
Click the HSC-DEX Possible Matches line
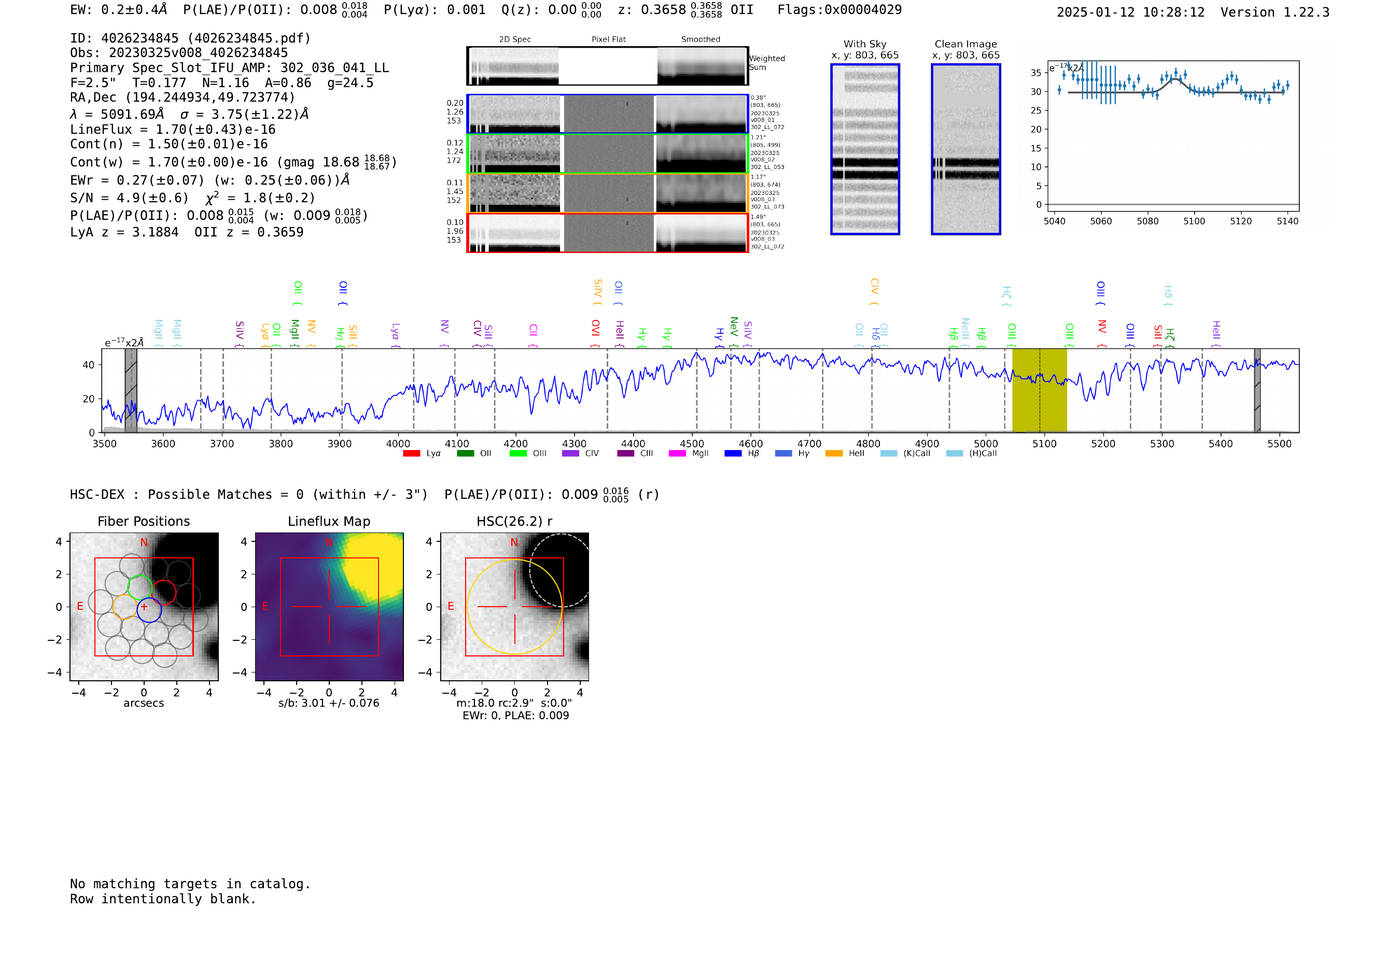(365, 494)
